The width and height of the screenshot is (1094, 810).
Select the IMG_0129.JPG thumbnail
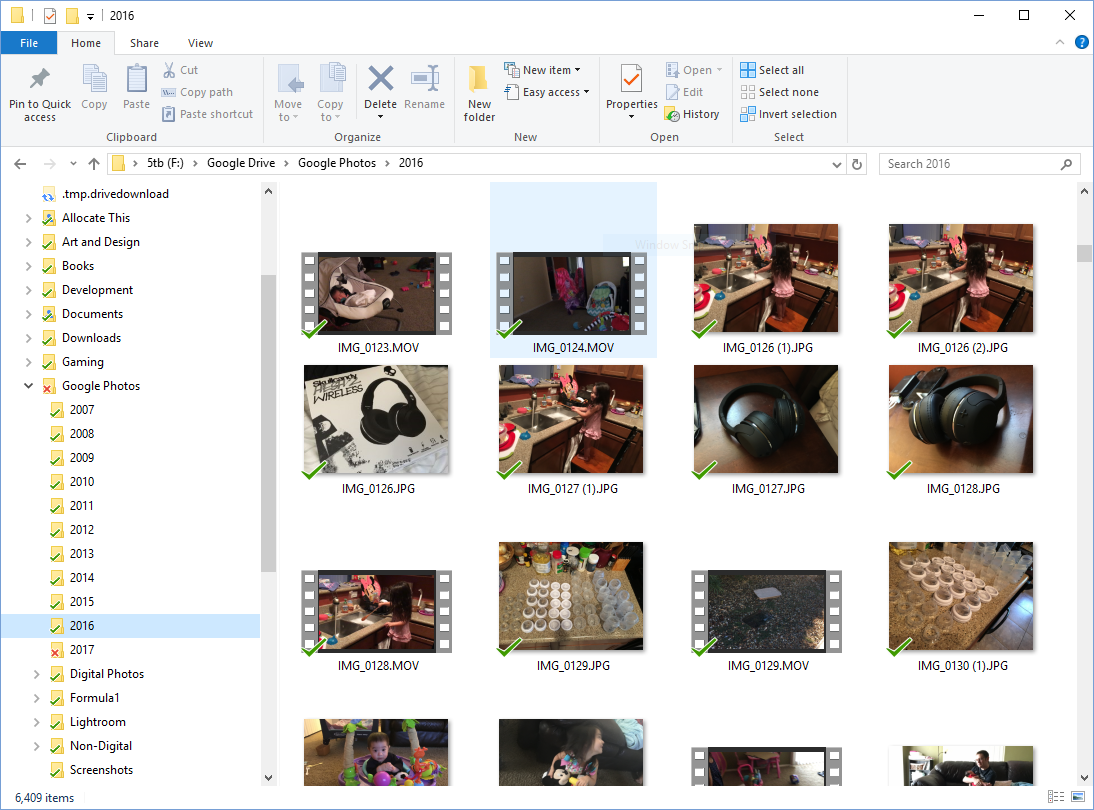[x=571, y=597]
